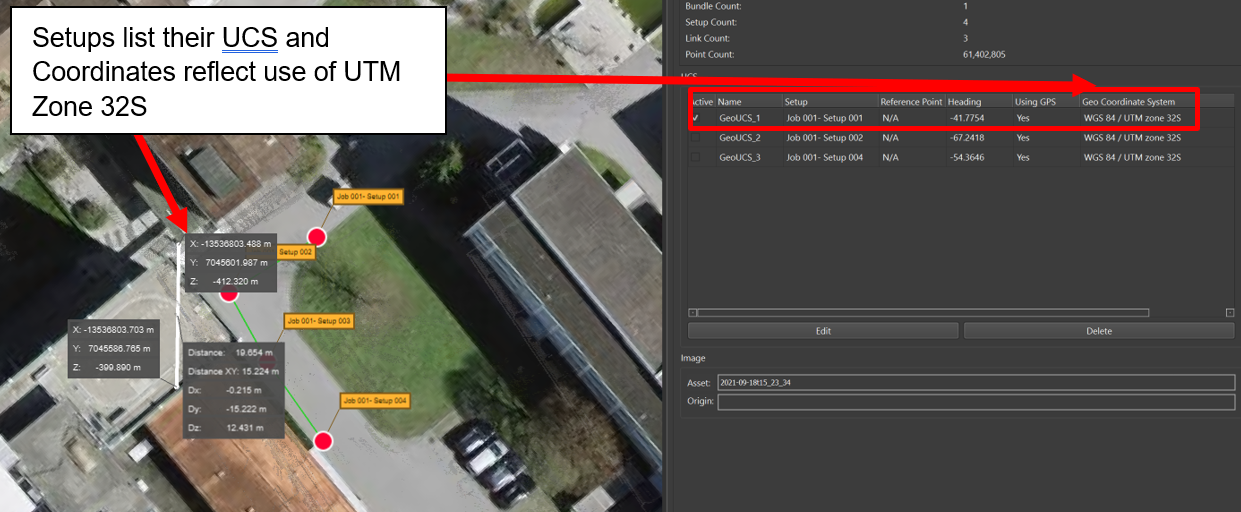This screenshot has height=512, width=1241.
Task: Click the red Setup 002 marker dot
Action: click(x=229, y=293)
